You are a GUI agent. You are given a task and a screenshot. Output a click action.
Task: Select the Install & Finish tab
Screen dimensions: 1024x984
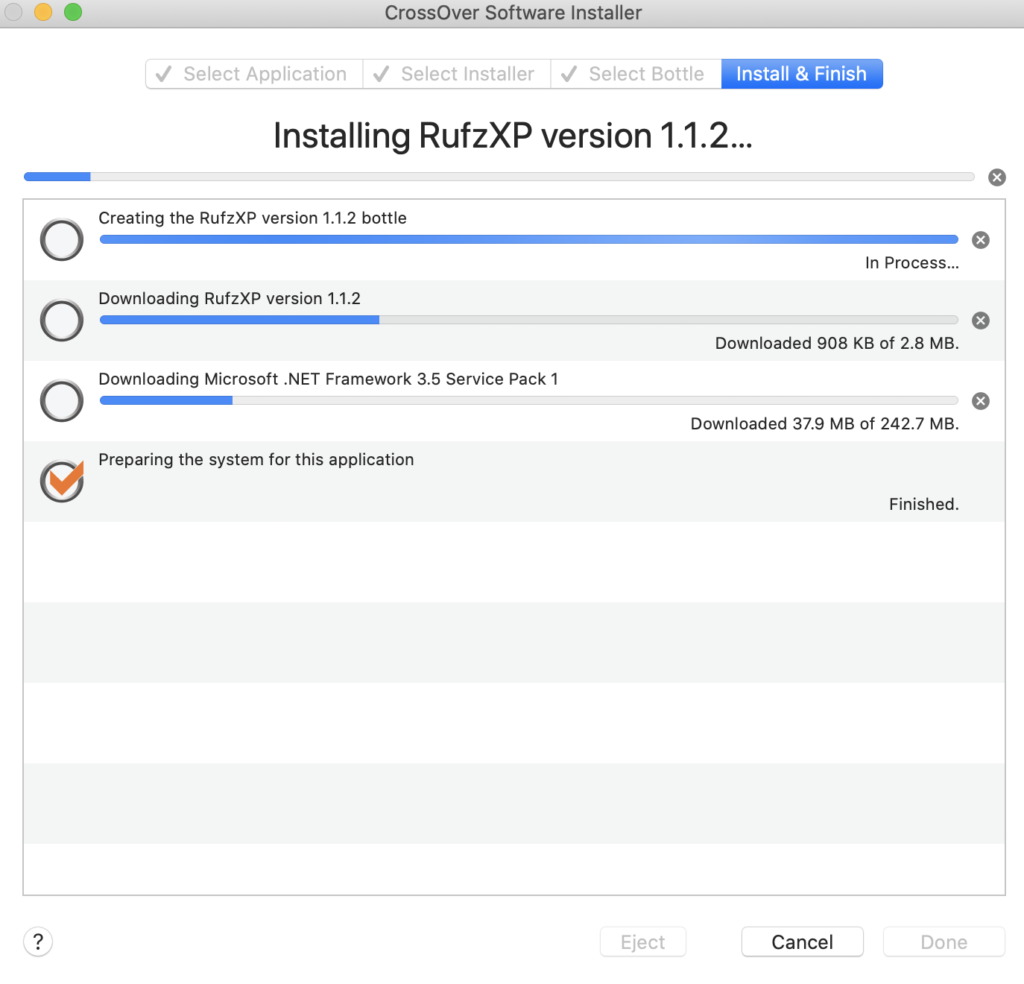[x=801, y=74]
